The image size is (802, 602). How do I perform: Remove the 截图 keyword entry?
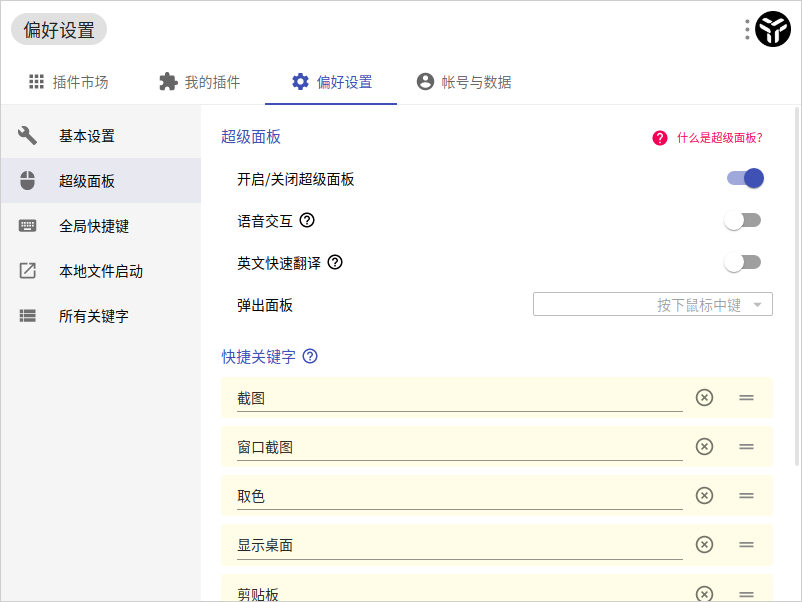704,397
